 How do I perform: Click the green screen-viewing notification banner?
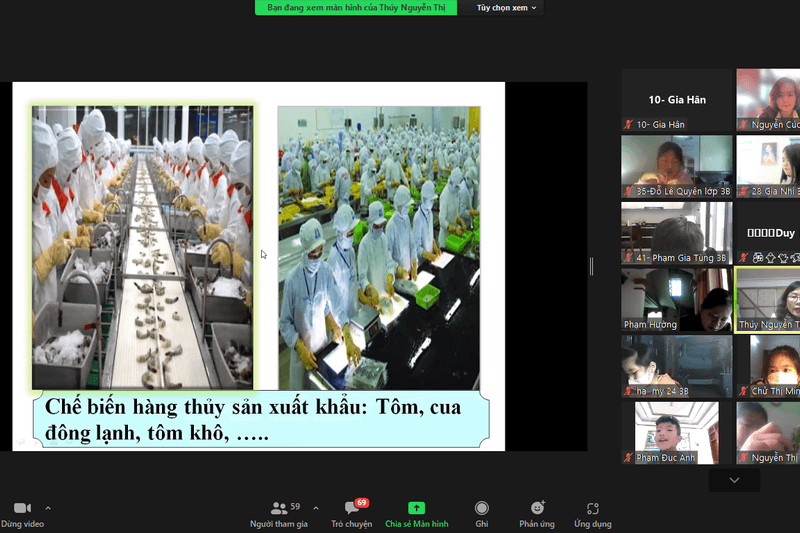click(356, 8)
